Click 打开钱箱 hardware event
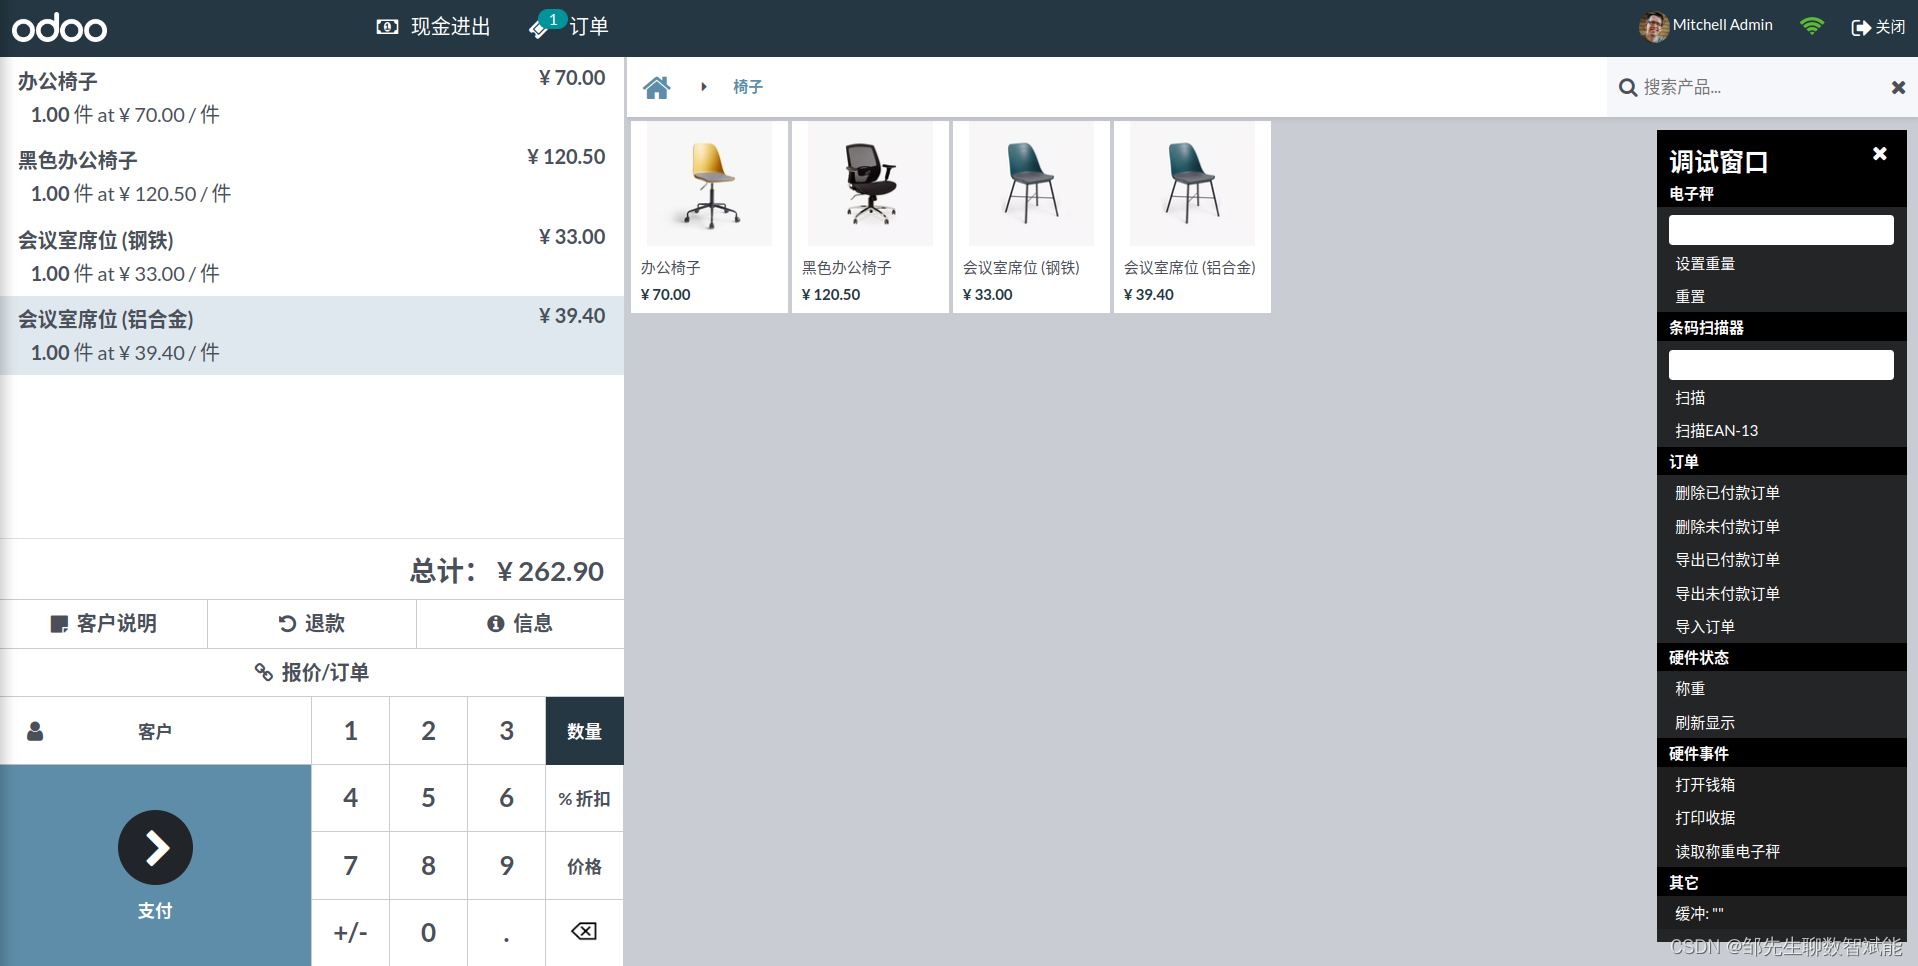 [x=1705, y=785]
